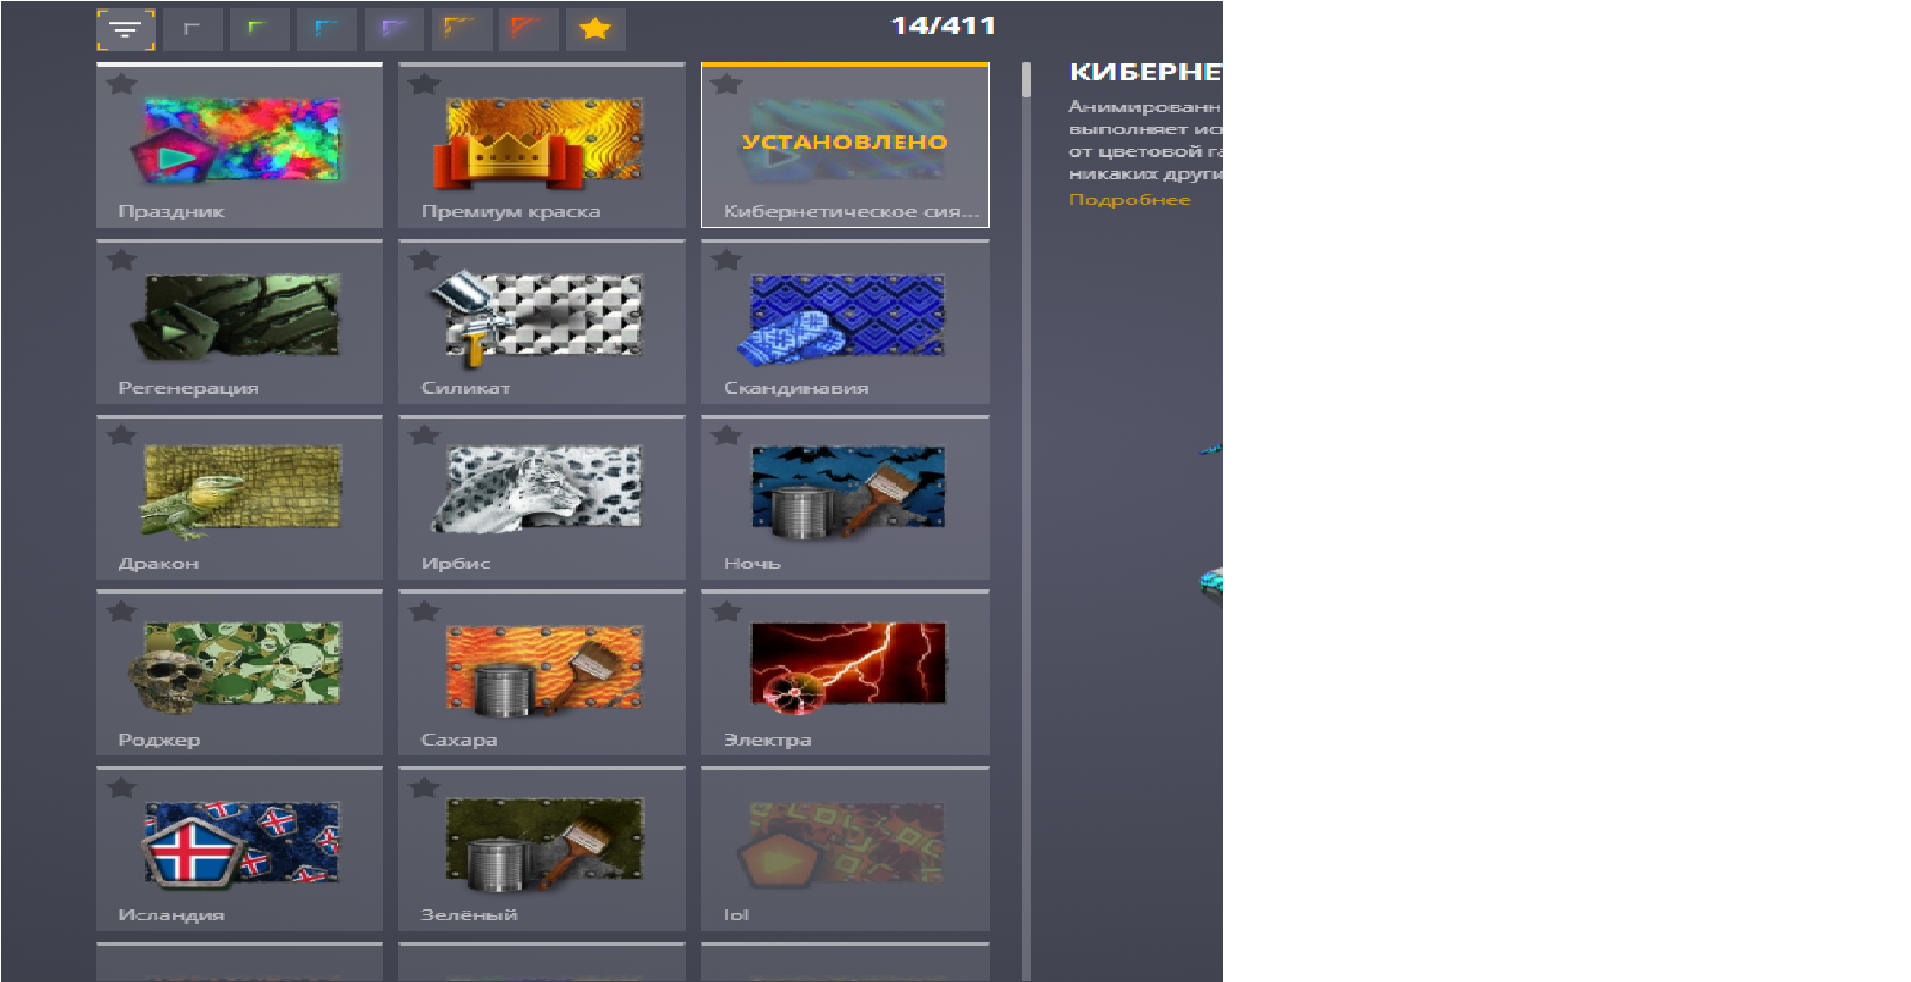The width and height of the screenshot is (1911, 982).
Task: Pick the Электра lightning thumbnail
Action: (848, 667)
